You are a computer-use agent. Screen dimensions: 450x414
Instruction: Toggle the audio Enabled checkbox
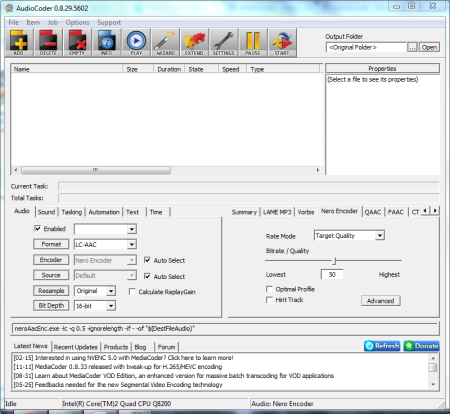(x=38, y=228)
